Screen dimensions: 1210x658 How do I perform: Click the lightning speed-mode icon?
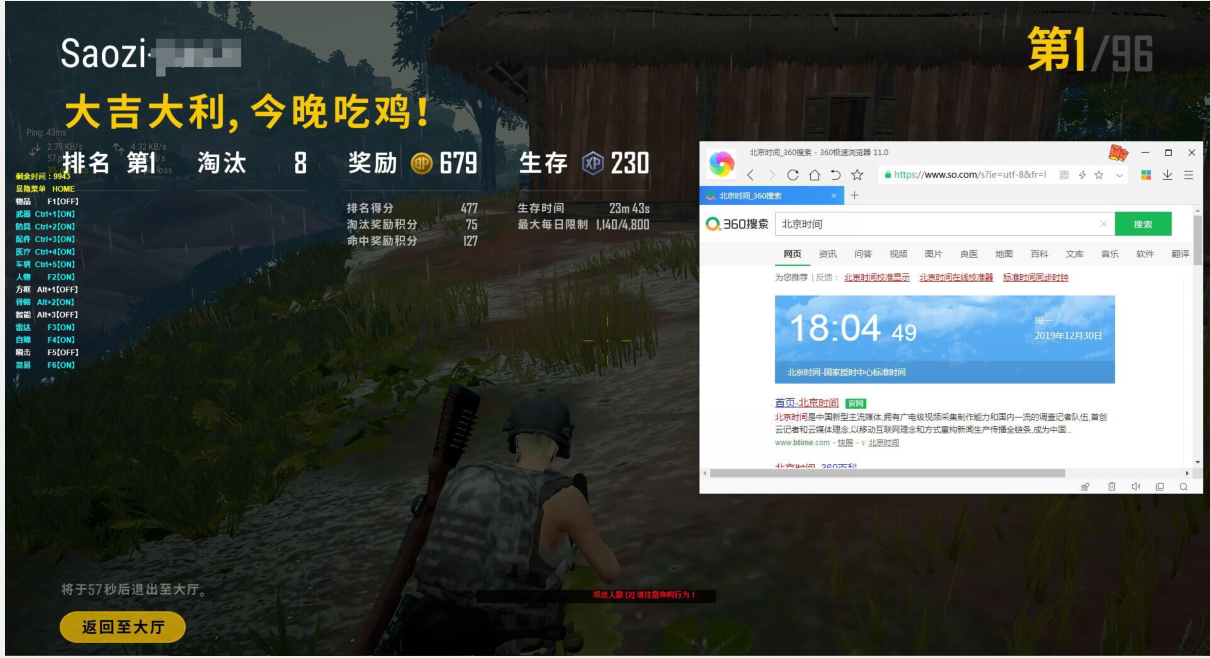[1082, 175]
